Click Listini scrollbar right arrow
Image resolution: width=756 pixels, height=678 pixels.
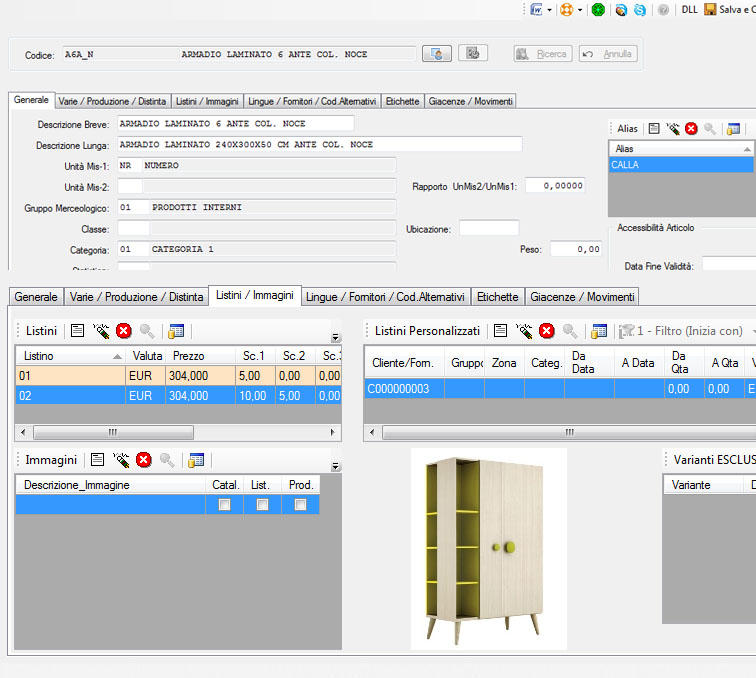[x=332, y=432]
